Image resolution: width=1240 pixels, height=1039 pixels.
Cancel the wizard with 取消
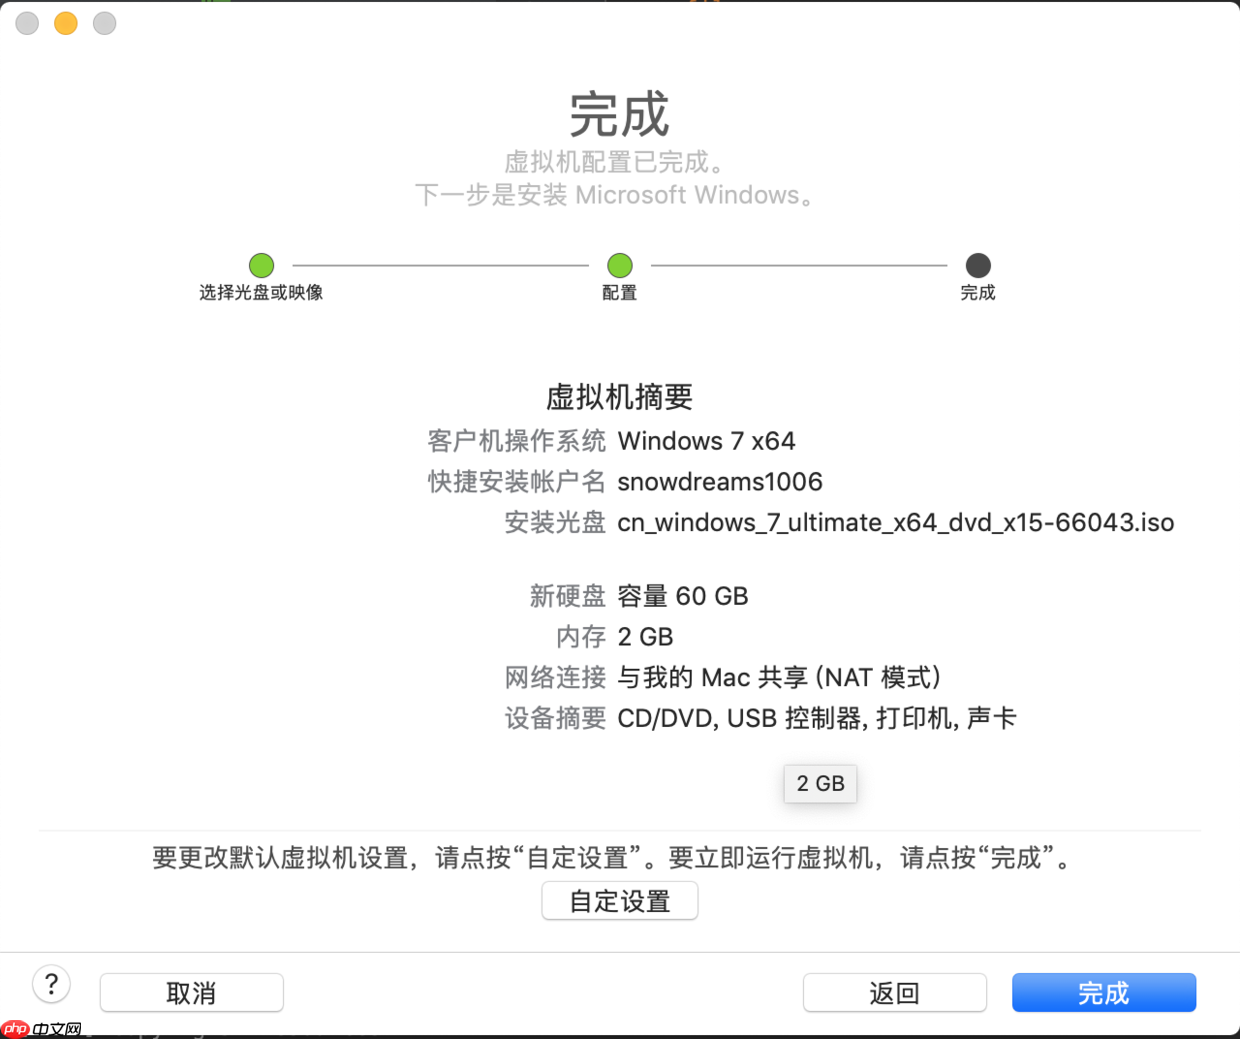point(191,992)
